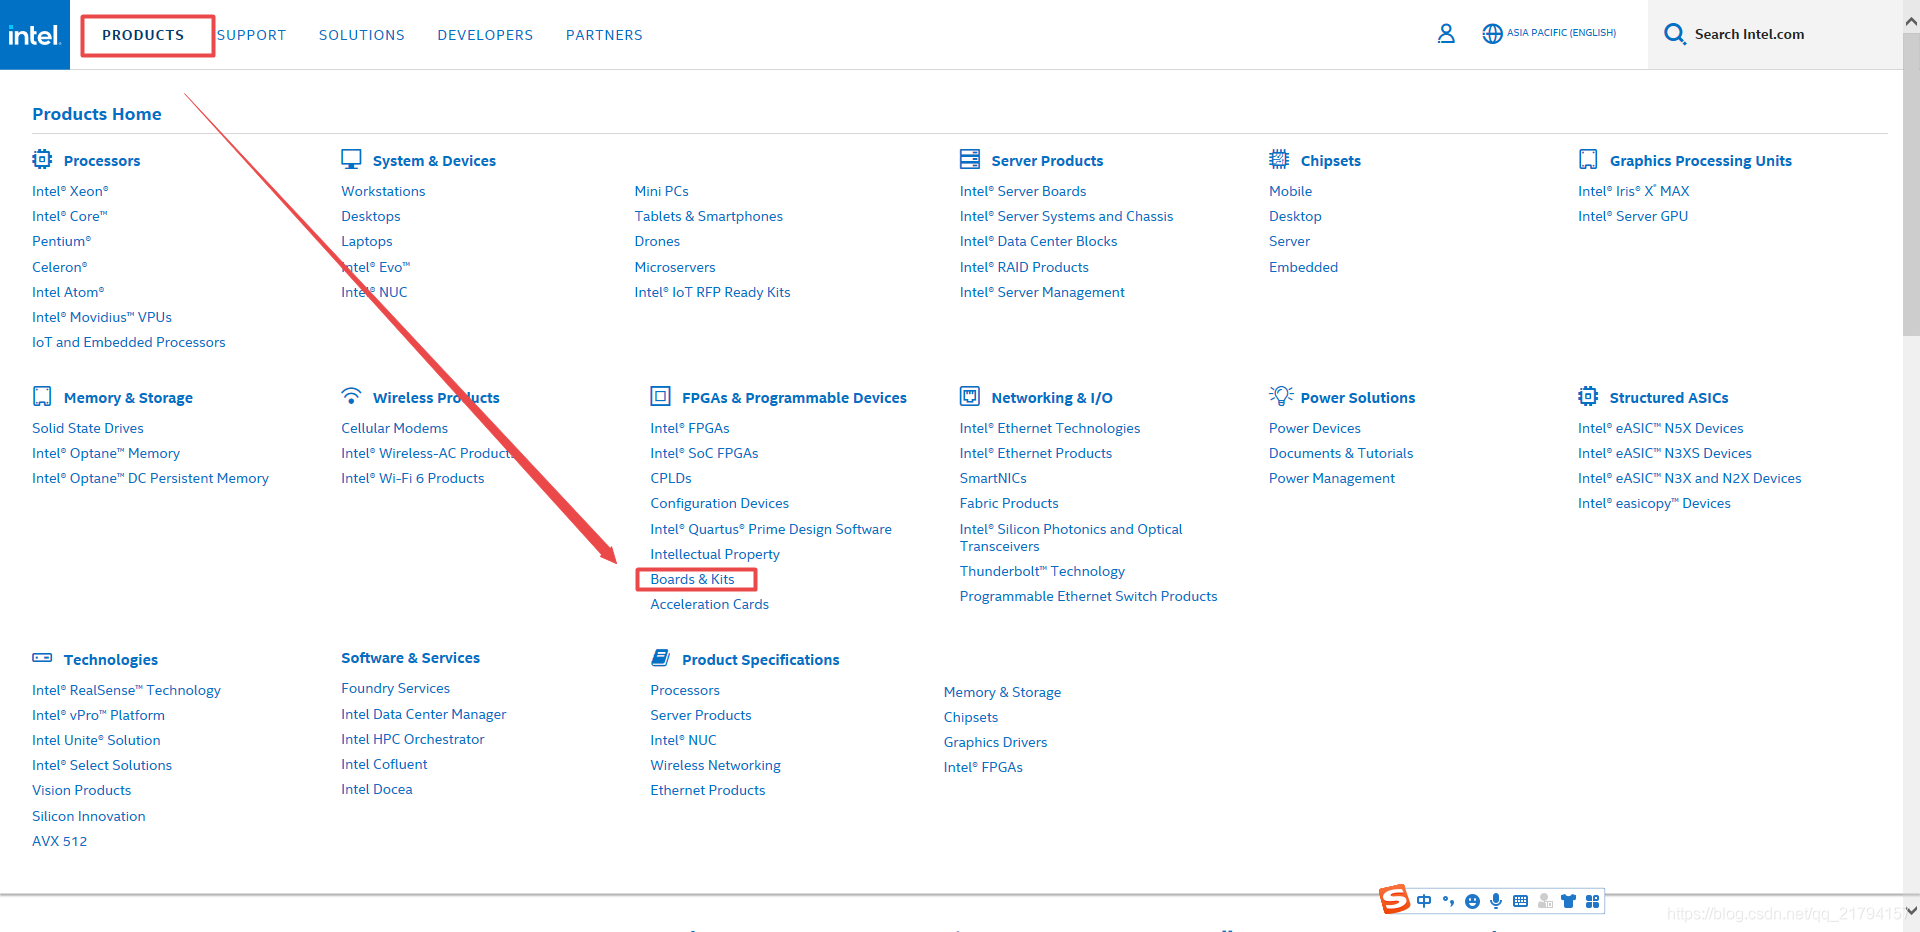Open the SUPPORT menu

coord(251,35)
